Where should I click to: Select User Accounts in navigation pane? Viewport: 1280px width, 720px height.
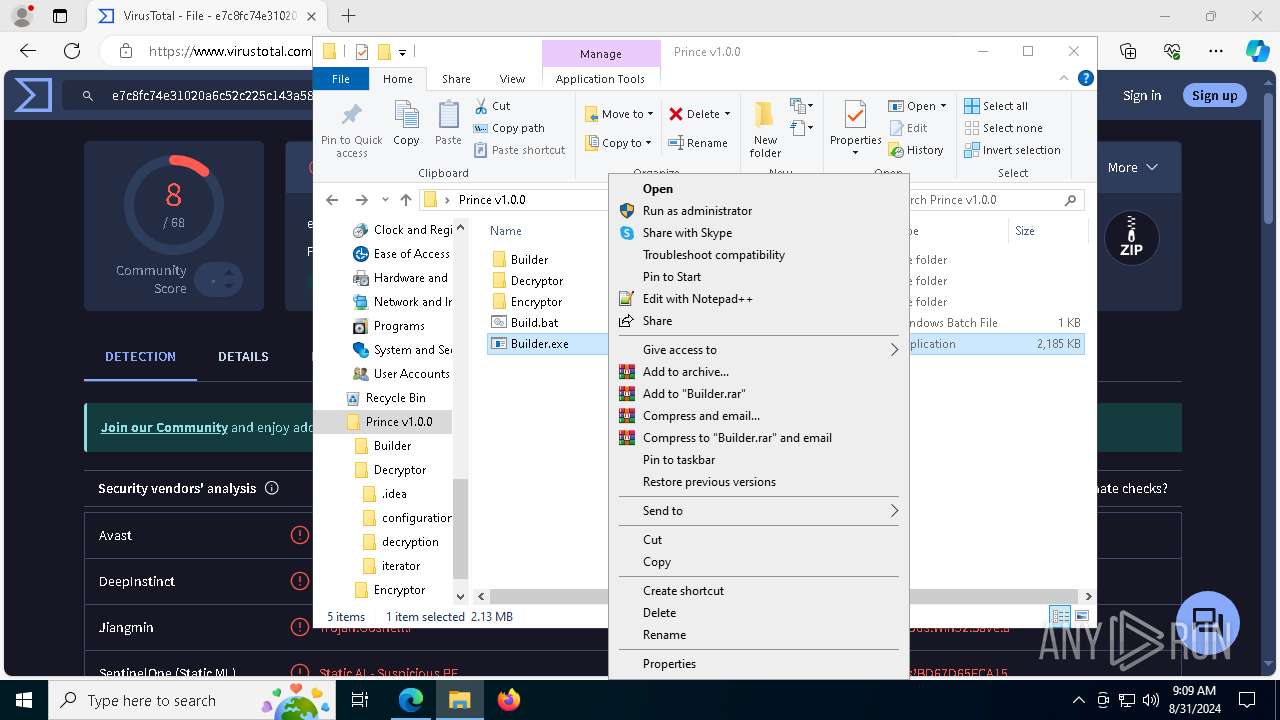click(411, 374)
